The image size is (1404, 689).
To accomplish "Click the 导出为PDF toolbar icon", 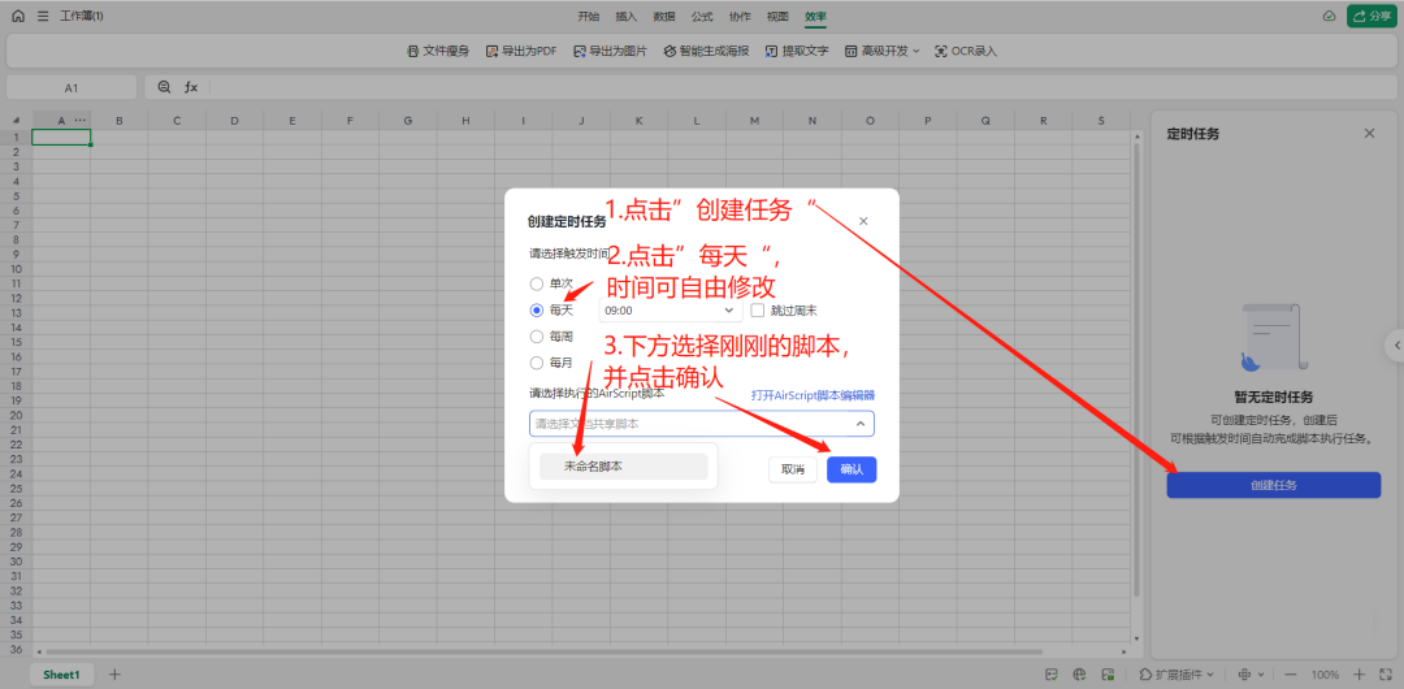I will (492, 51).
